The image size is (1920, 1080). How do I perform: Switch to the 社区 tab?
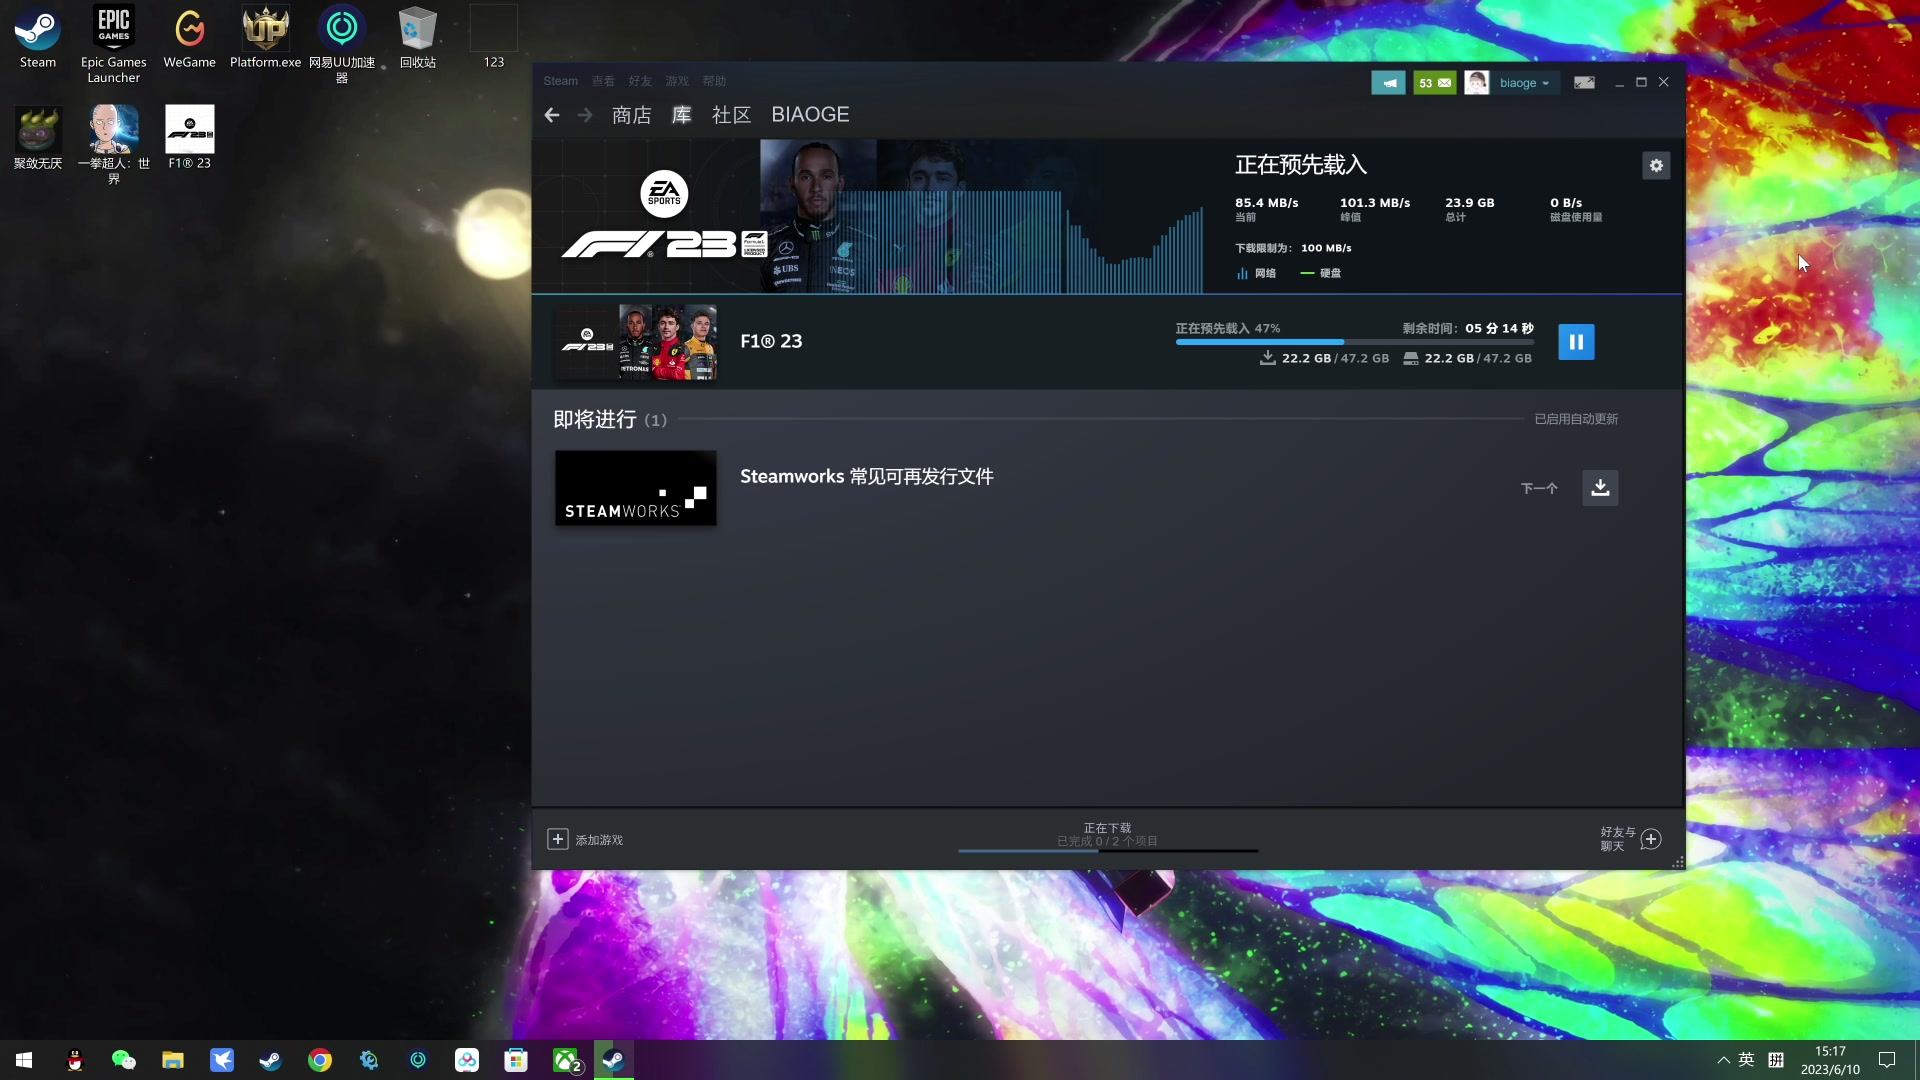[x=731, y=115]
